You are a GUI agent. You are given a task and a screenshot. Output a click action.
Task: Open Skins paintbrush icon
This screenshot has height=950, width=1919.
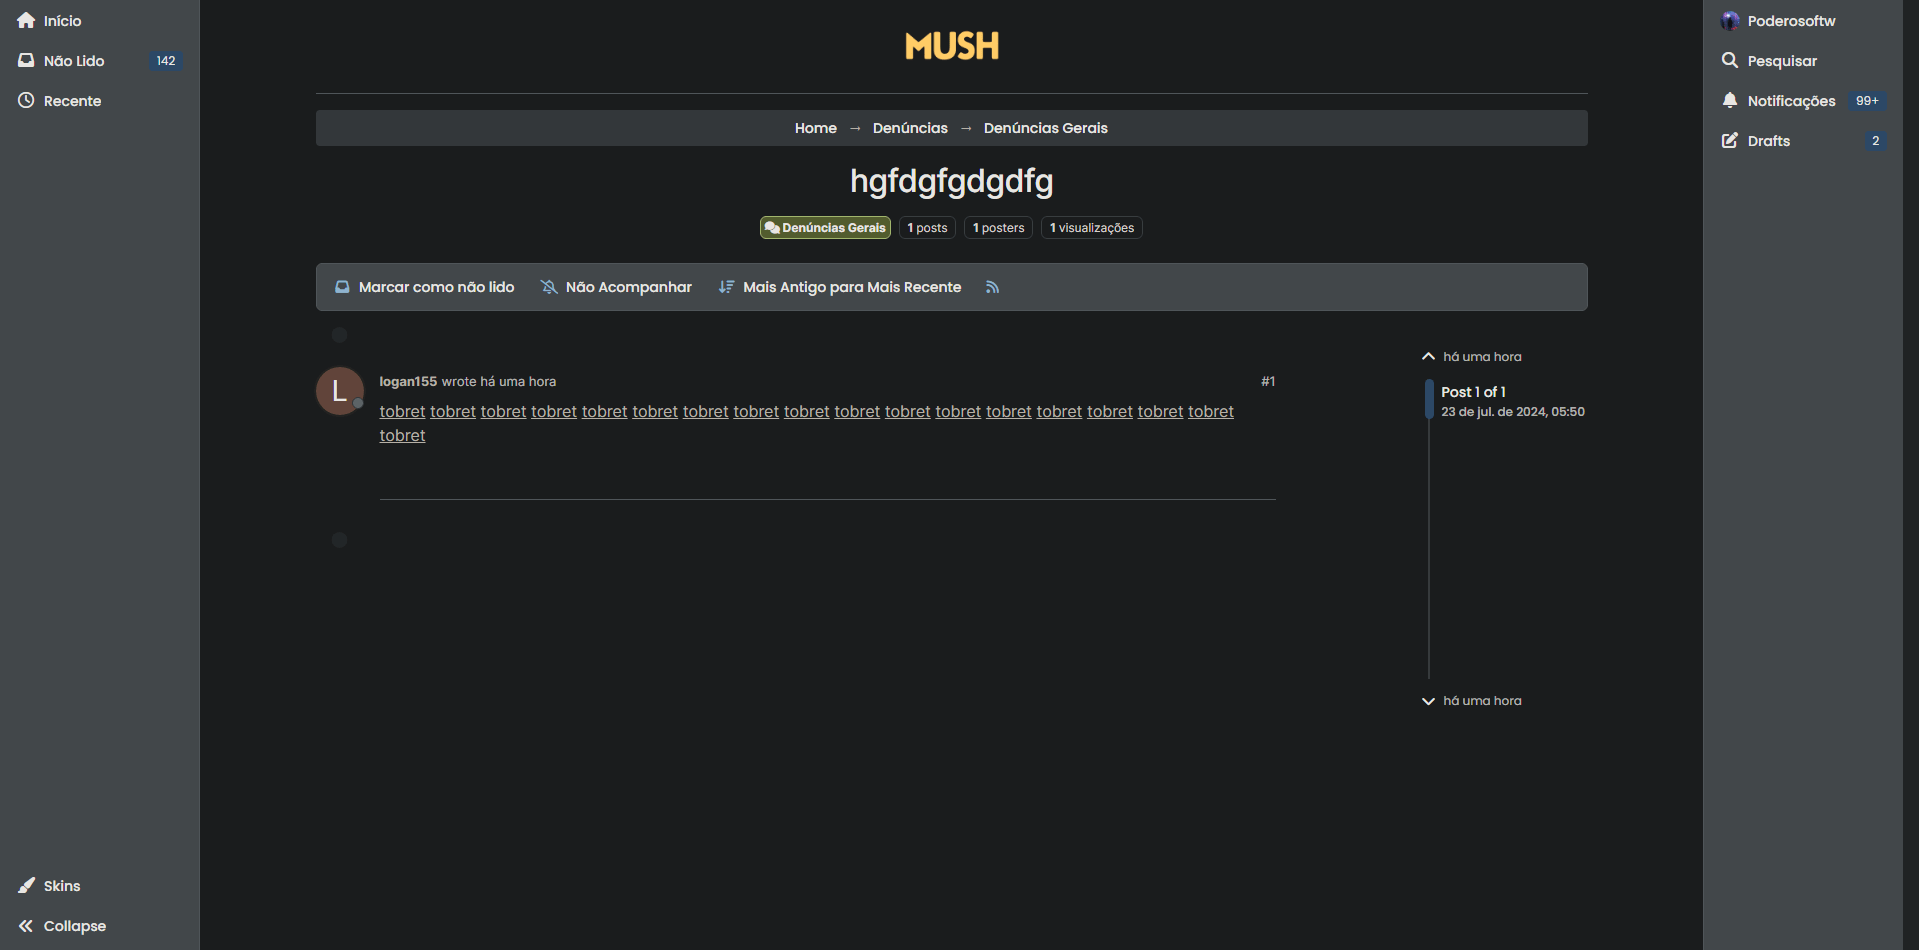[26, 885]
